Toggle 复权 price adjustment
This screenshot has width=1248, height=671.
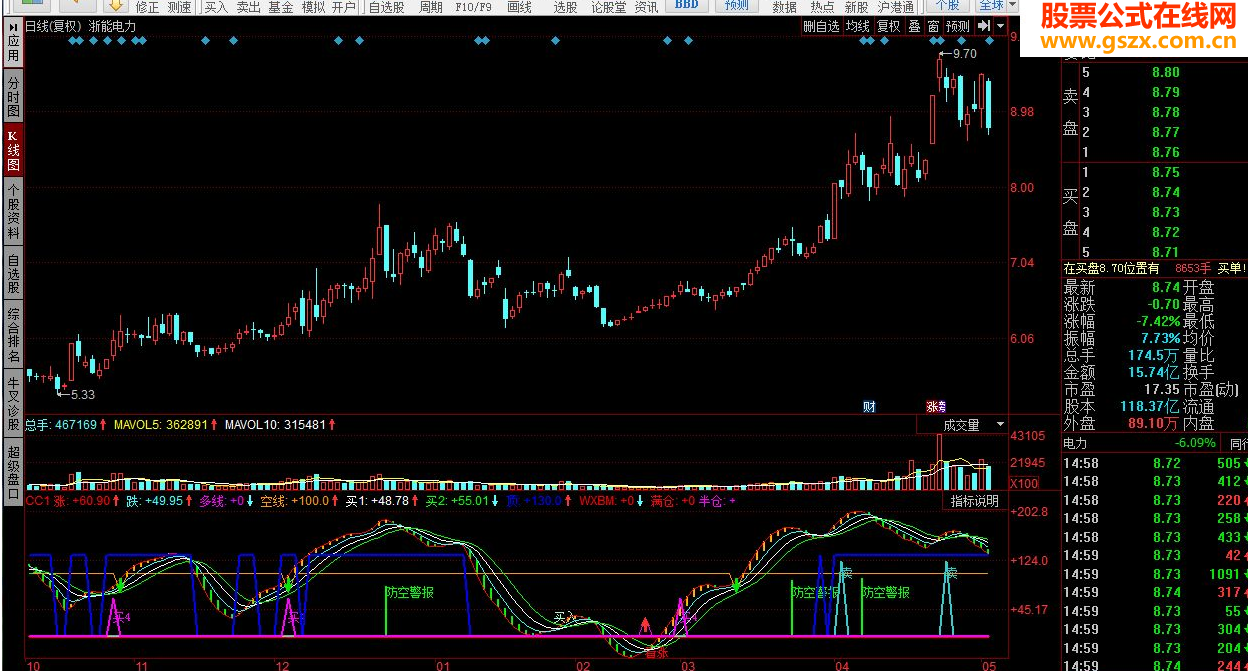[x=888, y=27]
